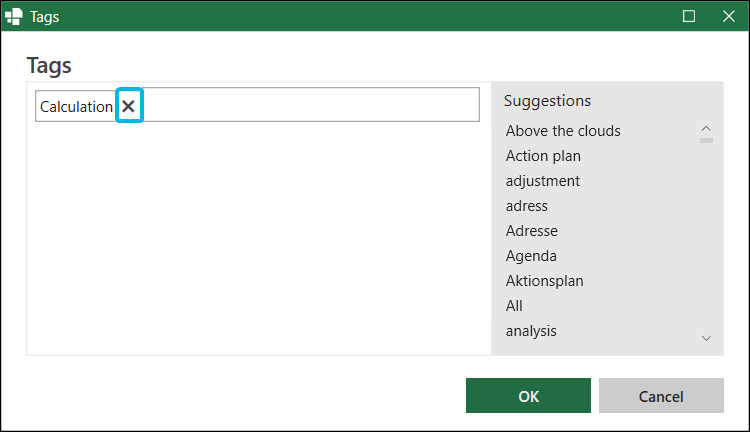Maximize the Tags dialog window
This screenshot has width=750, height=432.
pyautogui.click(x=689, y=16)
